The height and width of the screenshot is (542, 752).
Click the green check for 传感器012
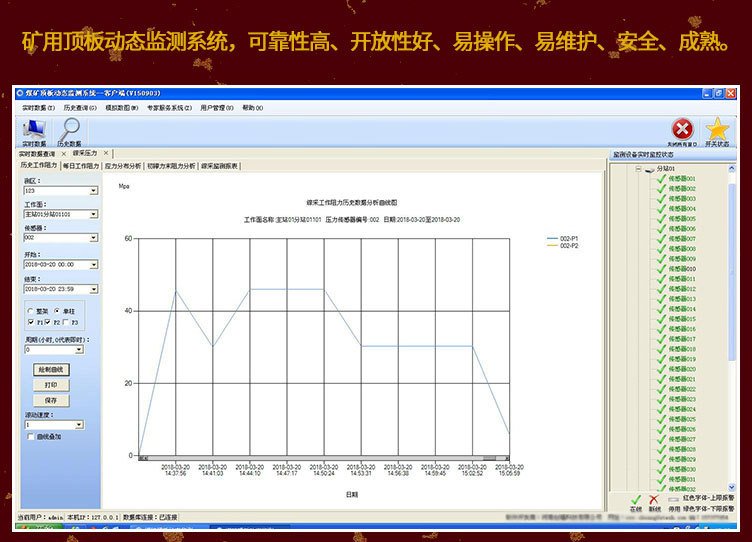click(662, 289)
